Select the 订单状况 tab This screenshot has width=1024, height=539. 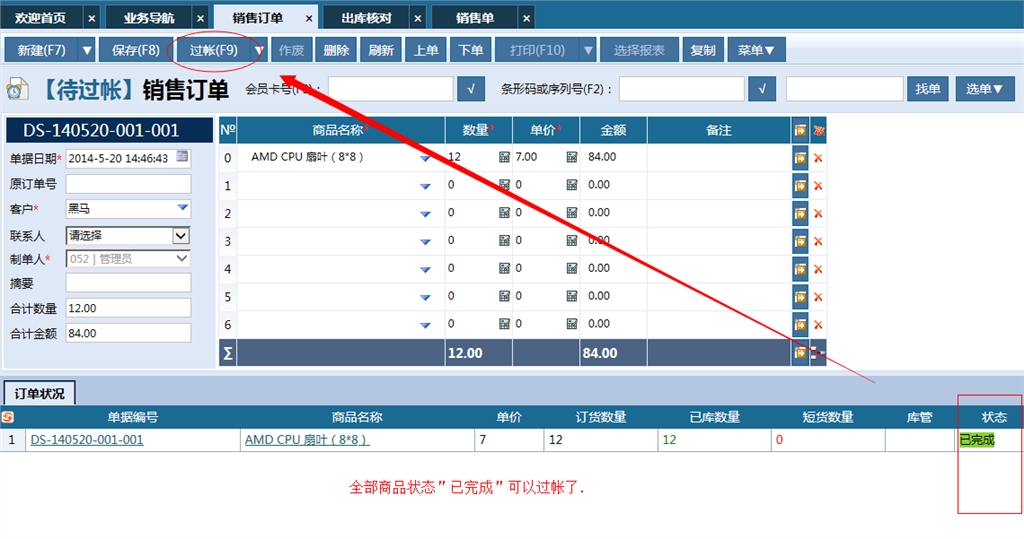(x=39, y=393)
